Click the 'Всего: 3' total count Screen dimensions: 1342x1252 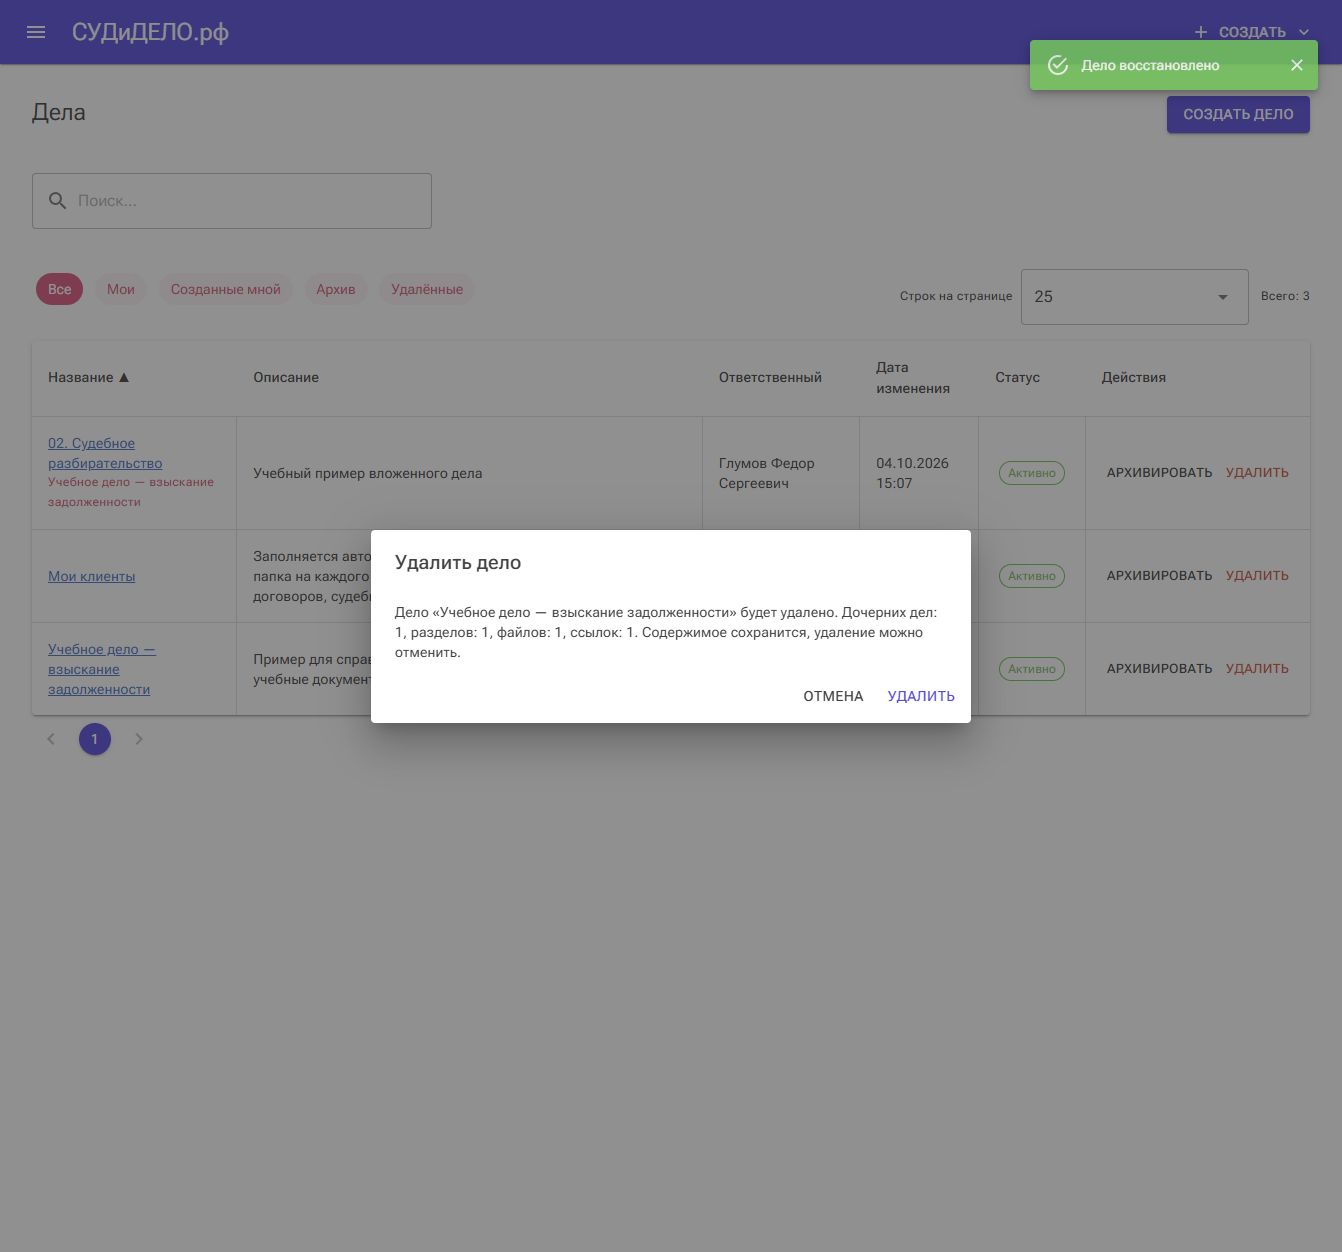tap(1285, 296)
